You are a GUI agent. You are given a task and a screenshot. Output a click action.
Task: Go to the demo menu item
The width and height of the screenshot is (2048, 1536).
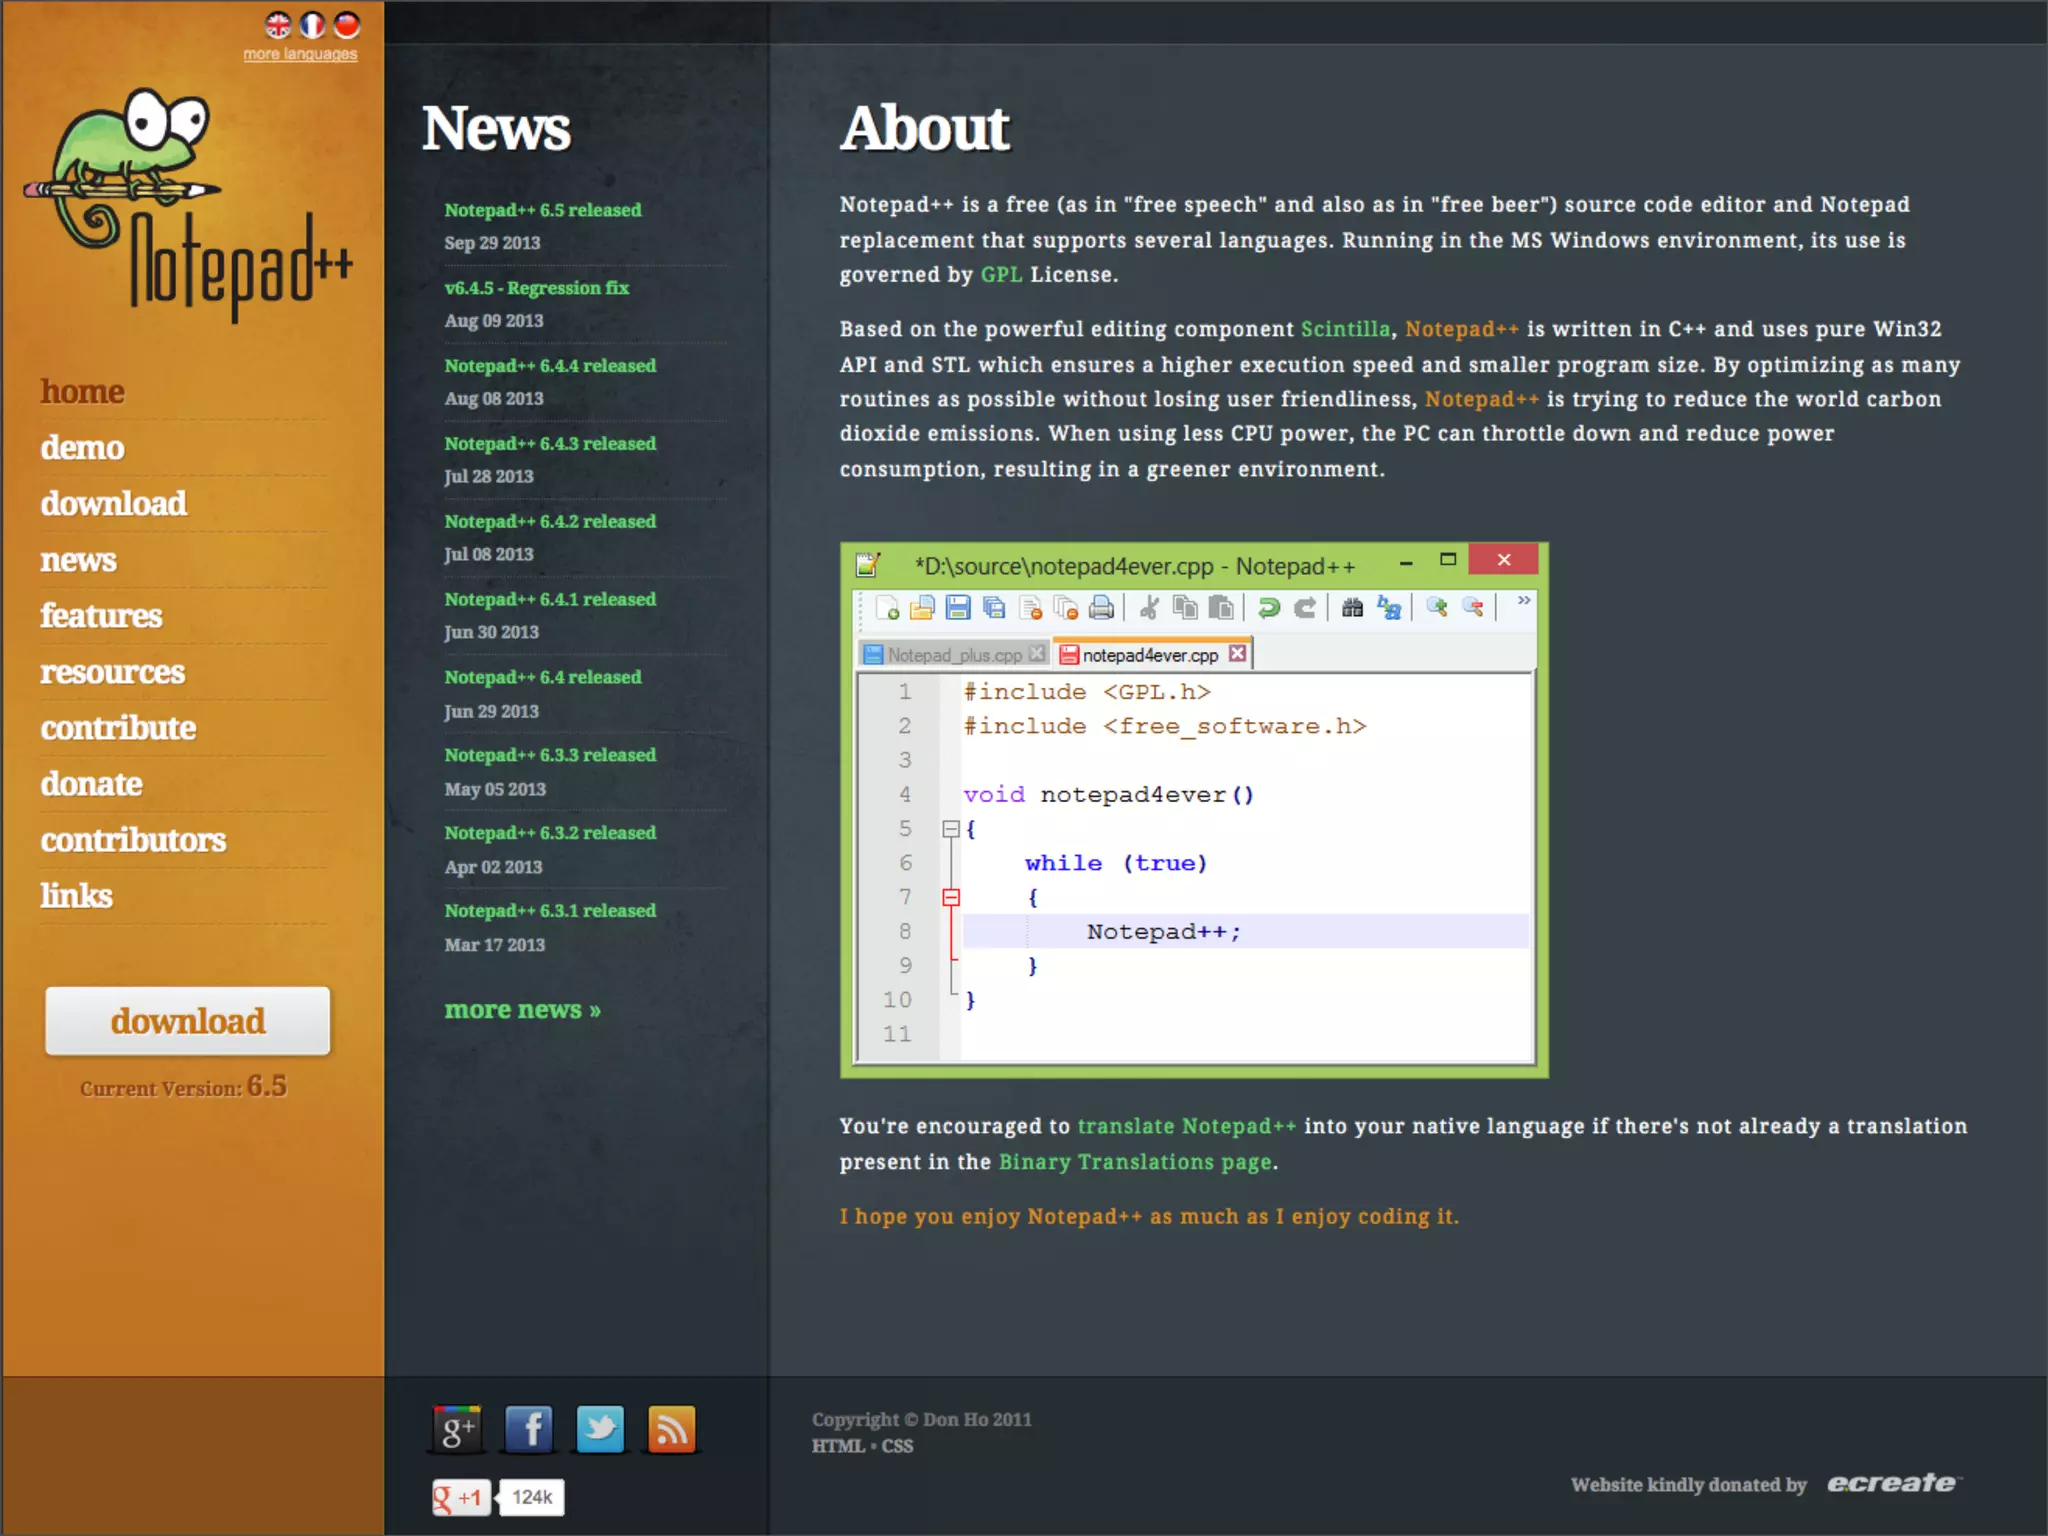(82, 447)
